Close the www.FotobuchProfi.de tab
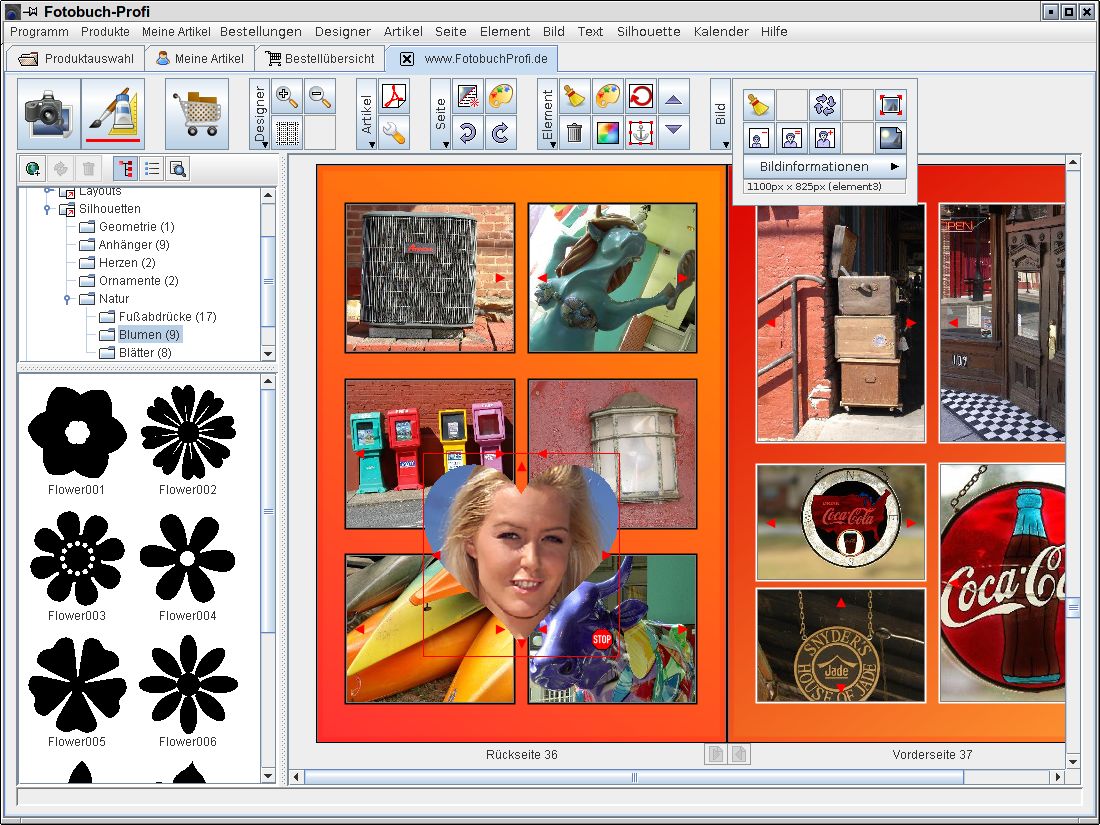 [x=407, y=59]
